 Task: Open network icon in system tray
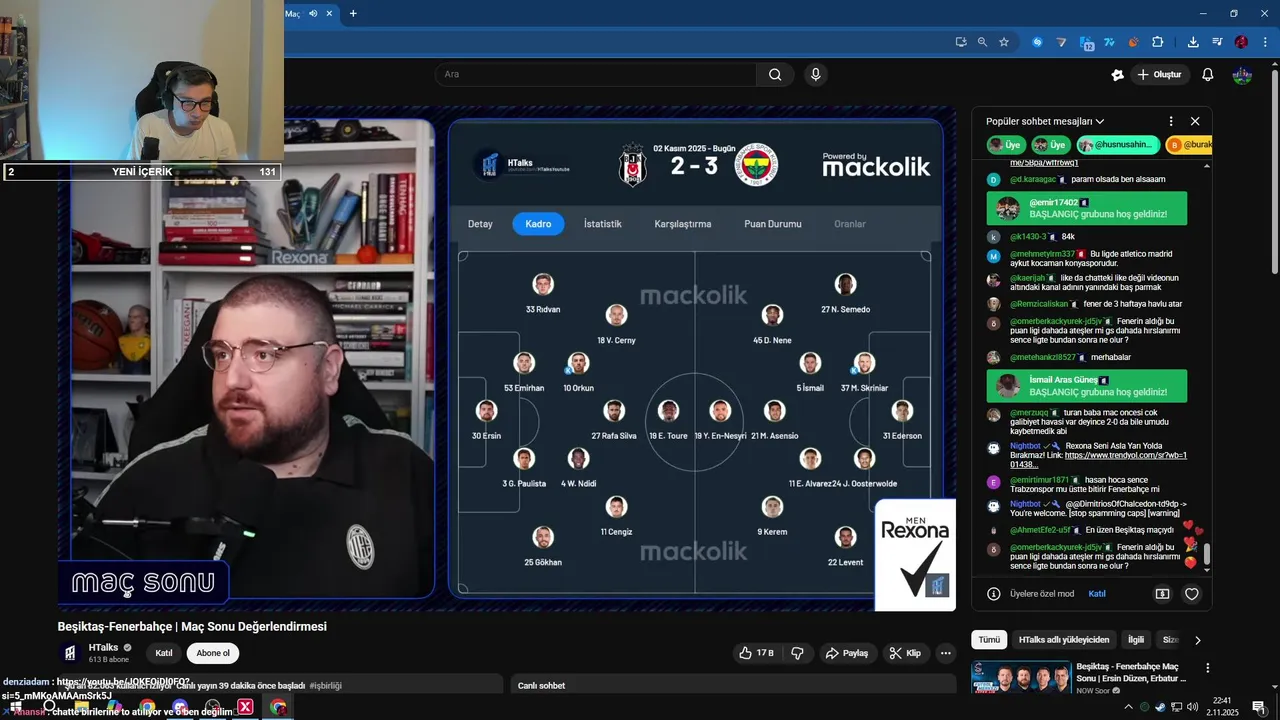(1175, 706)
